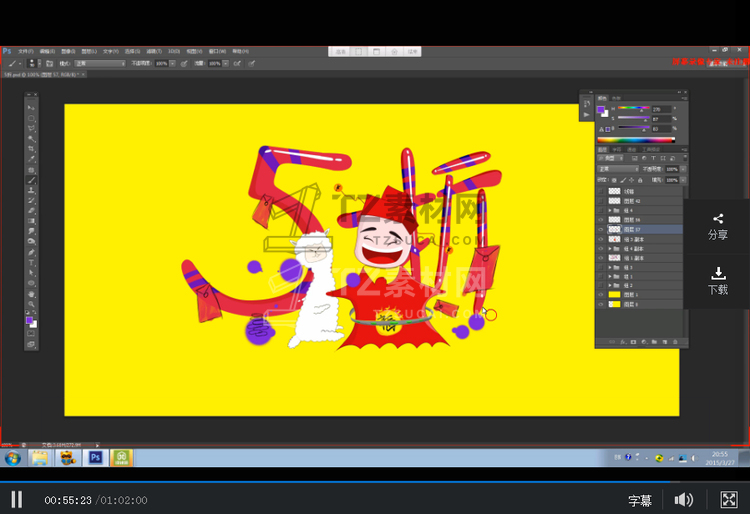Select the Brush tool in toolbox

coord(31,180)
